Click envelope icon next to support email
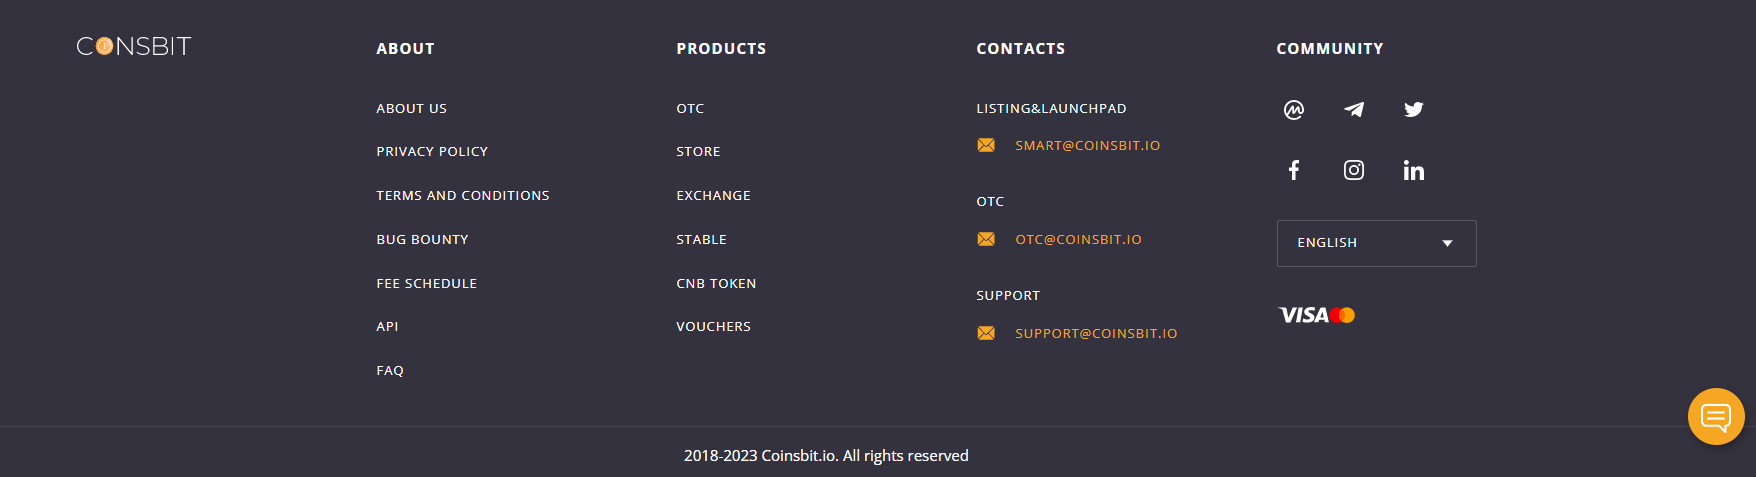The image size is (1756, 477). 986,333
